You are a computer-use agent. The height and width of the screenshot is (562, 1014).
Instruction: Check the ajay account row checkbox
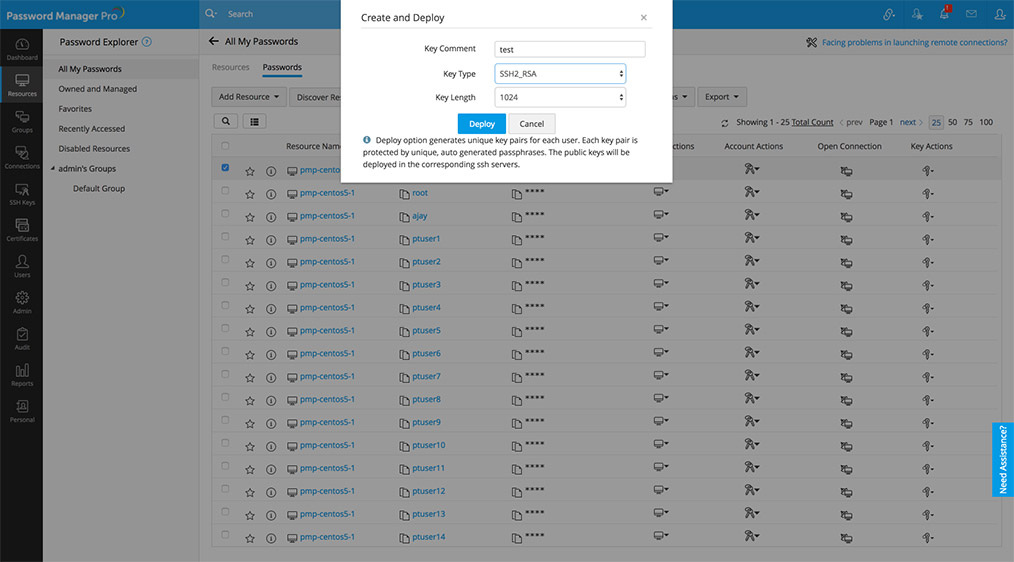coord(225,213)
